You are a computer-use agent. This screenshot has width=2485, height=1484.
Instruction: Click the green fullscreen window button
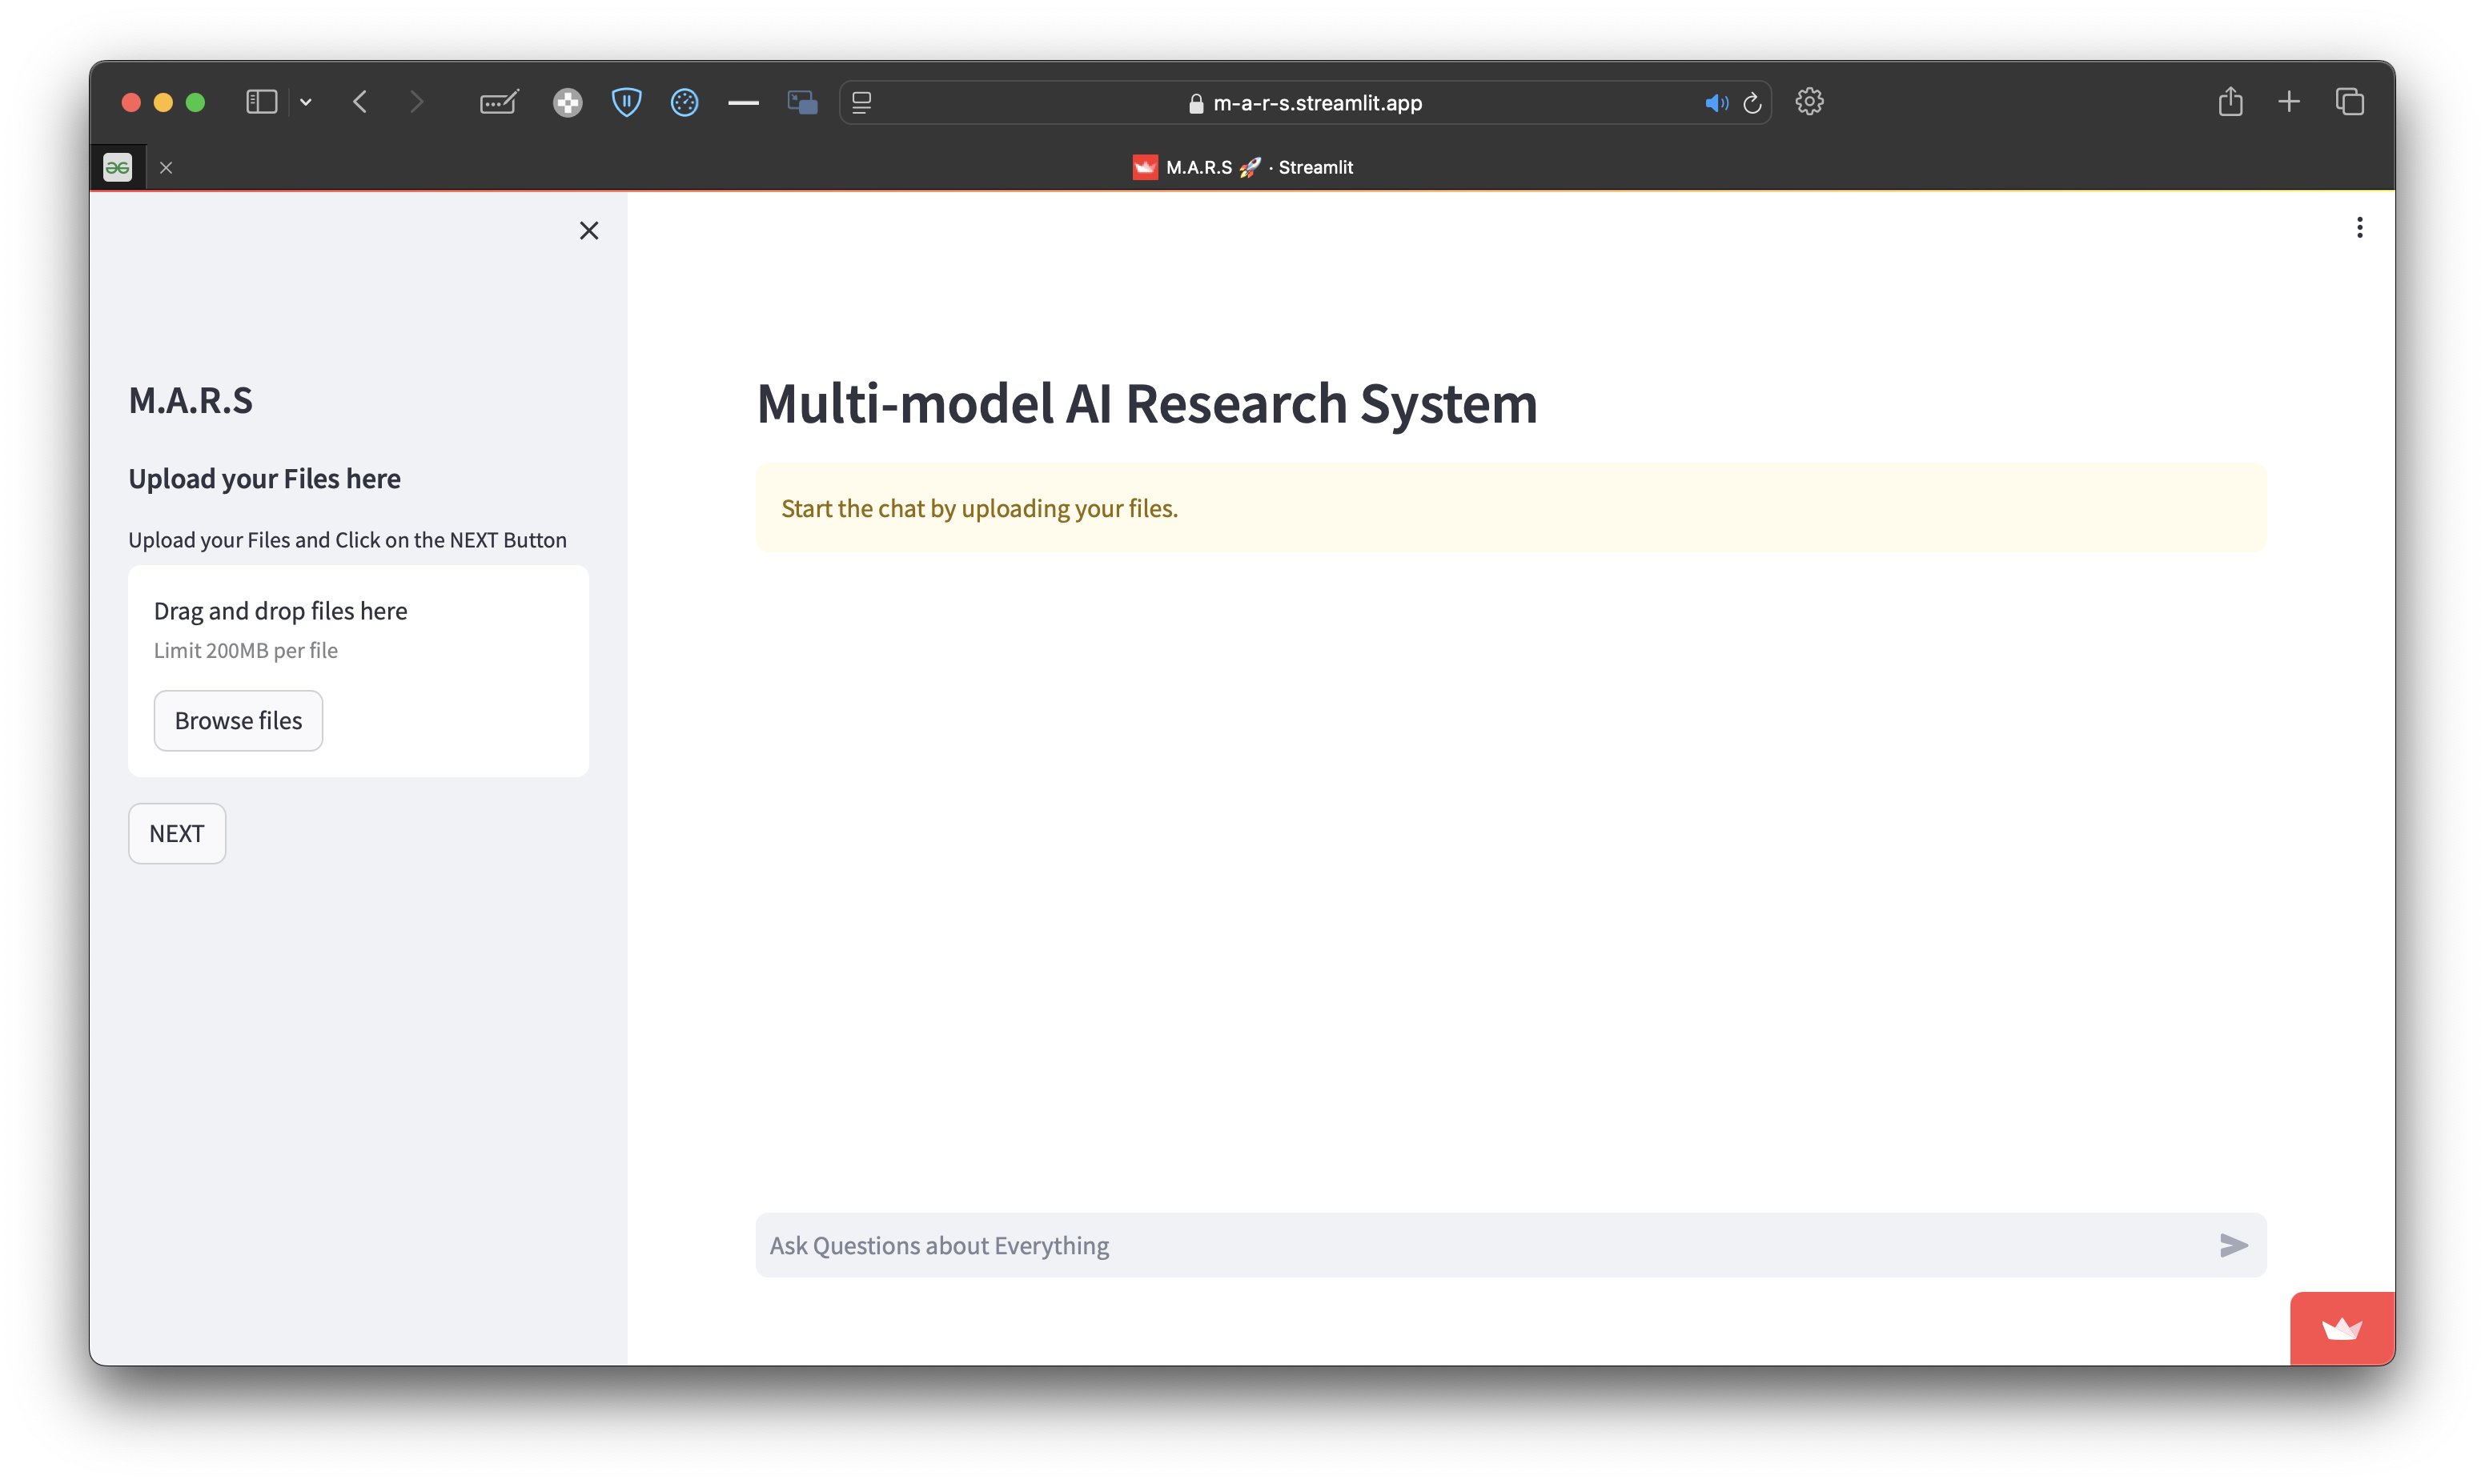pos(195,102)
